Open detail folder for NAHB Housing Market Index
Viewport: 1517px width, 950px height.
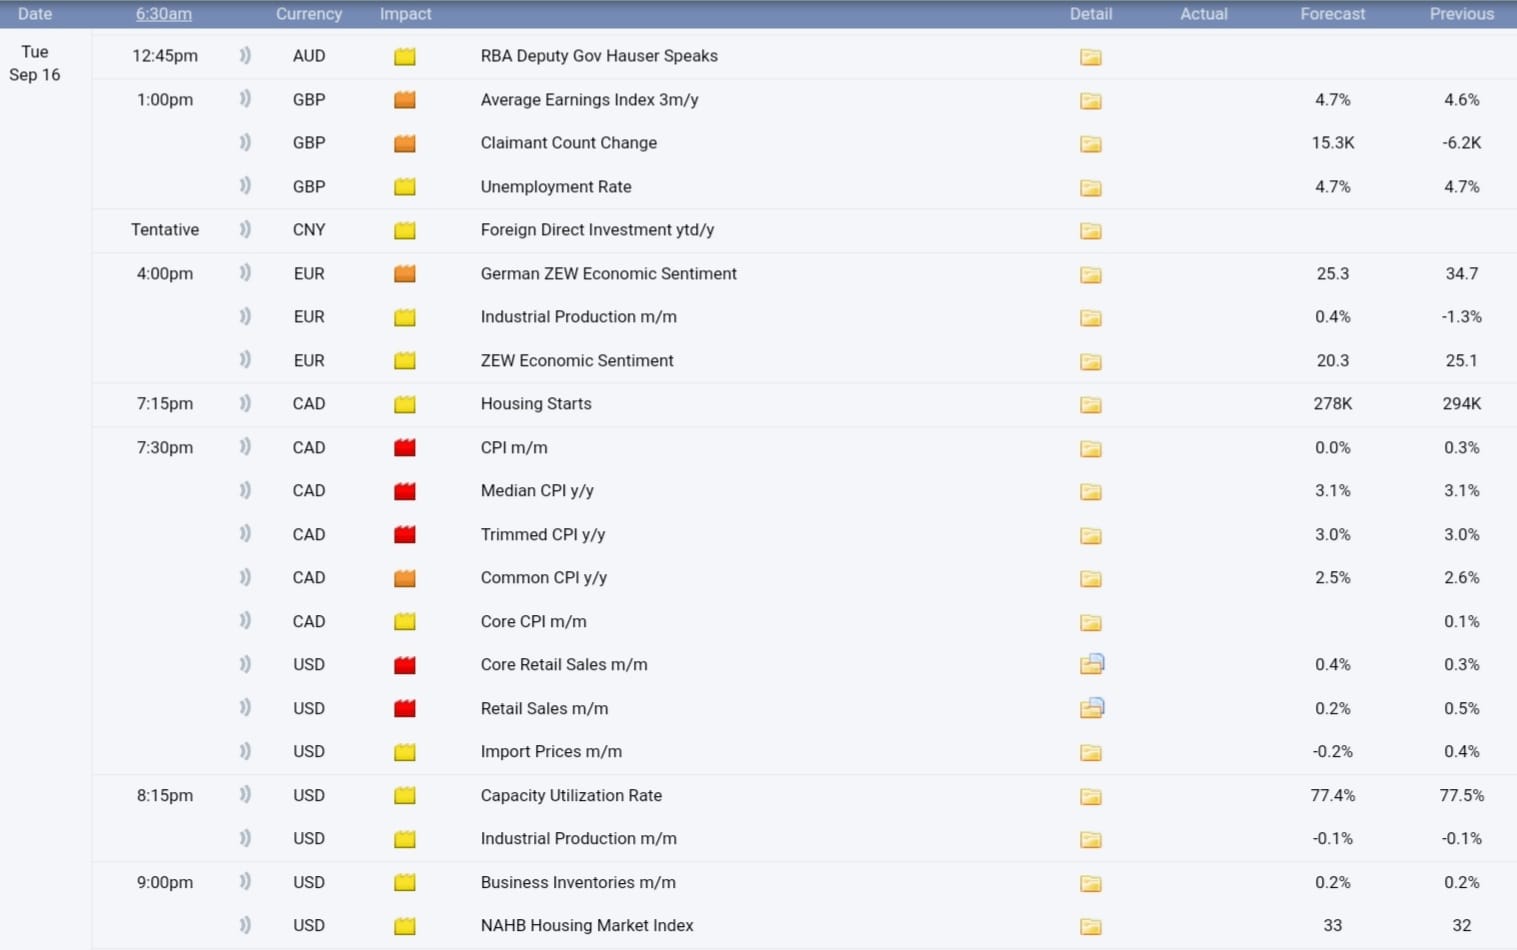[1090, 927]
